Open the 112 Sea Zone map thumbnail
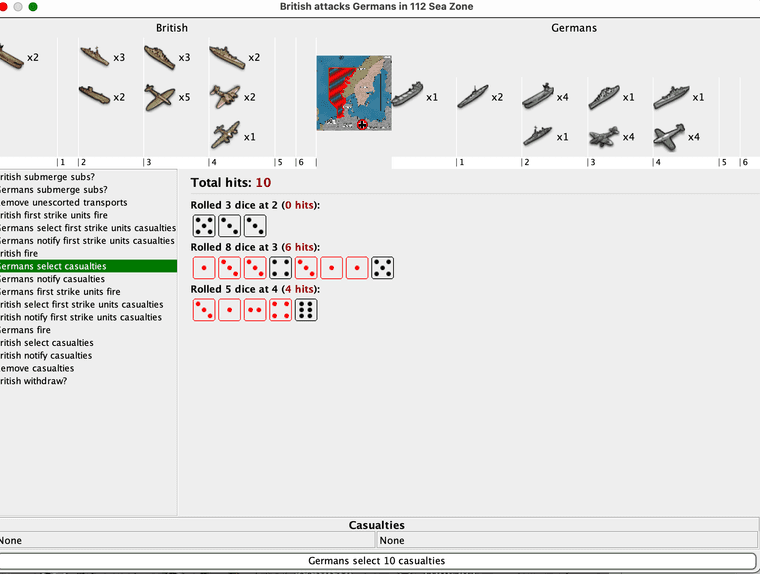The image size is (760, 574). tap(354, 93)
